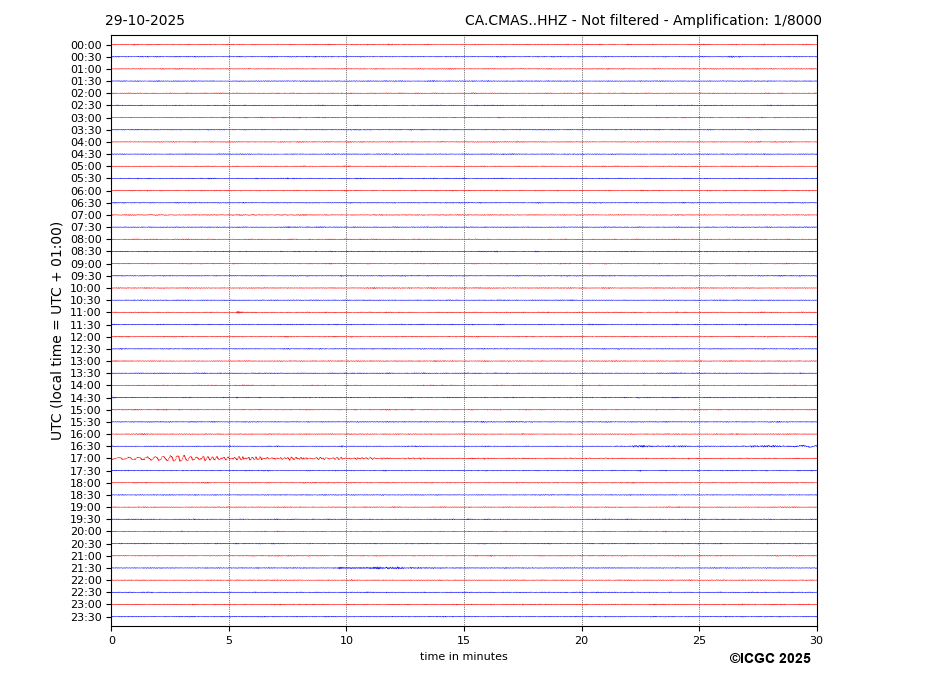Image resolution: width=927 pixels, height=696 pixels.
Task: Click the 15 tick on minutes axis
Action: [464, 640]
